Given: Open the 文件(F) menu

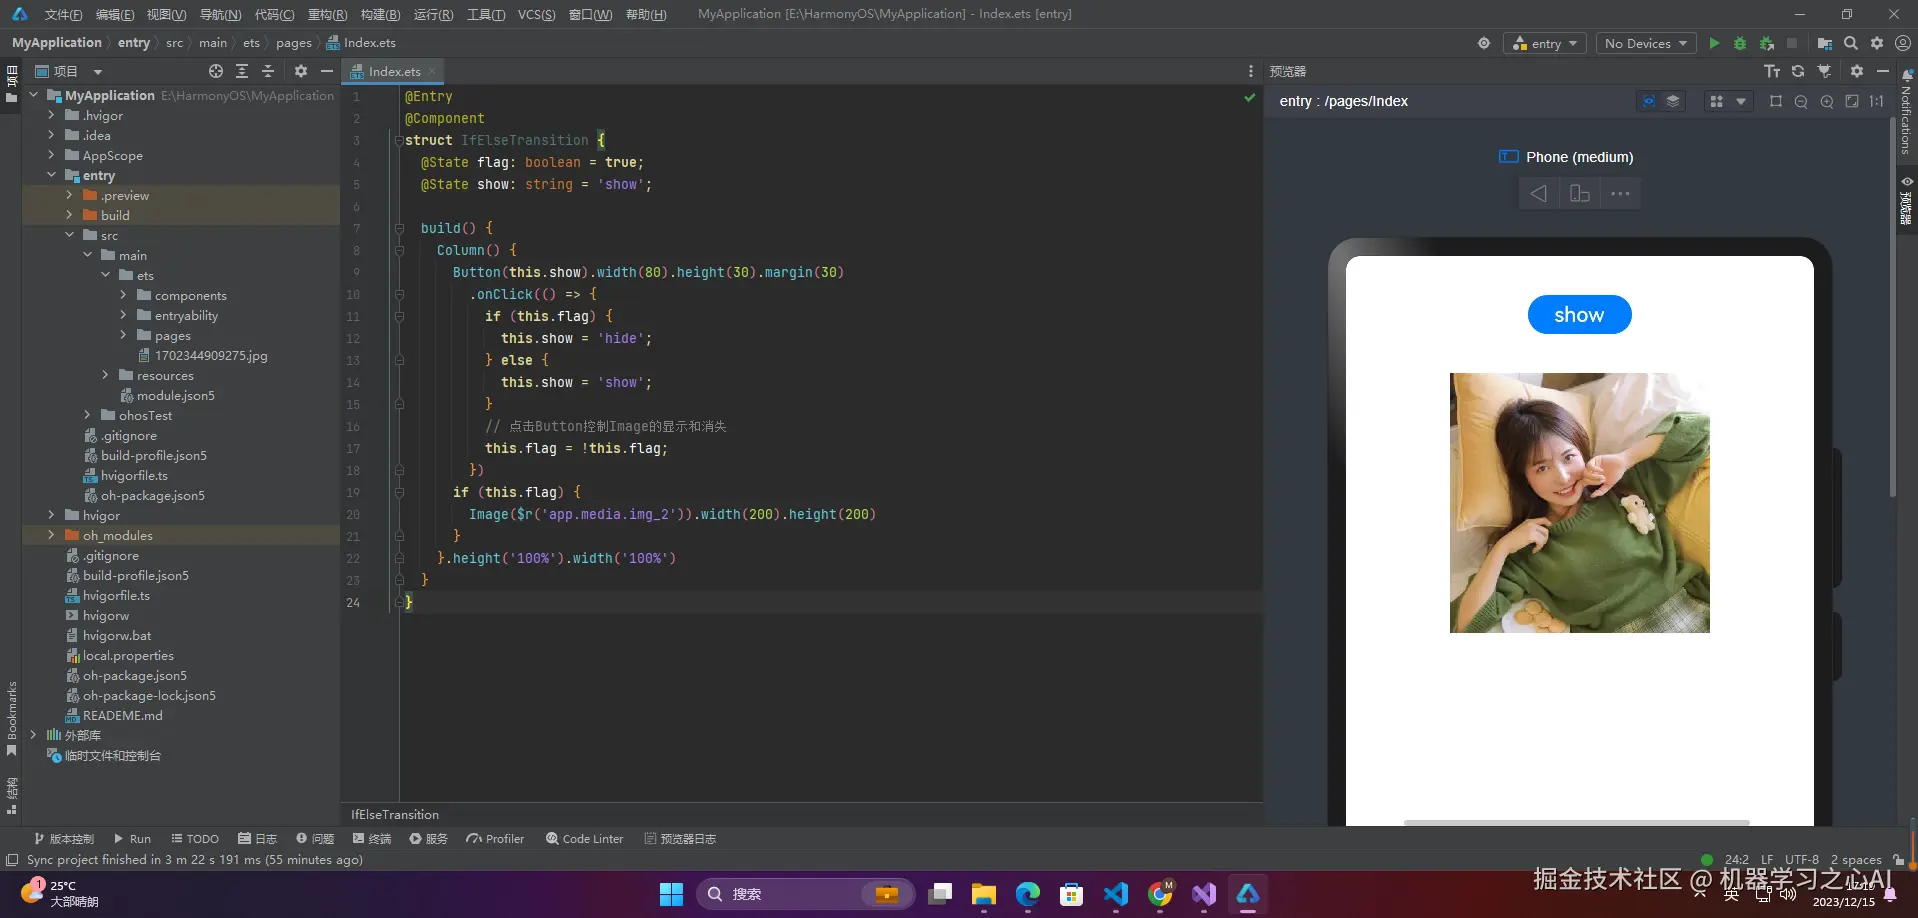Looking at the screenshot, I should tap(63, 14).
